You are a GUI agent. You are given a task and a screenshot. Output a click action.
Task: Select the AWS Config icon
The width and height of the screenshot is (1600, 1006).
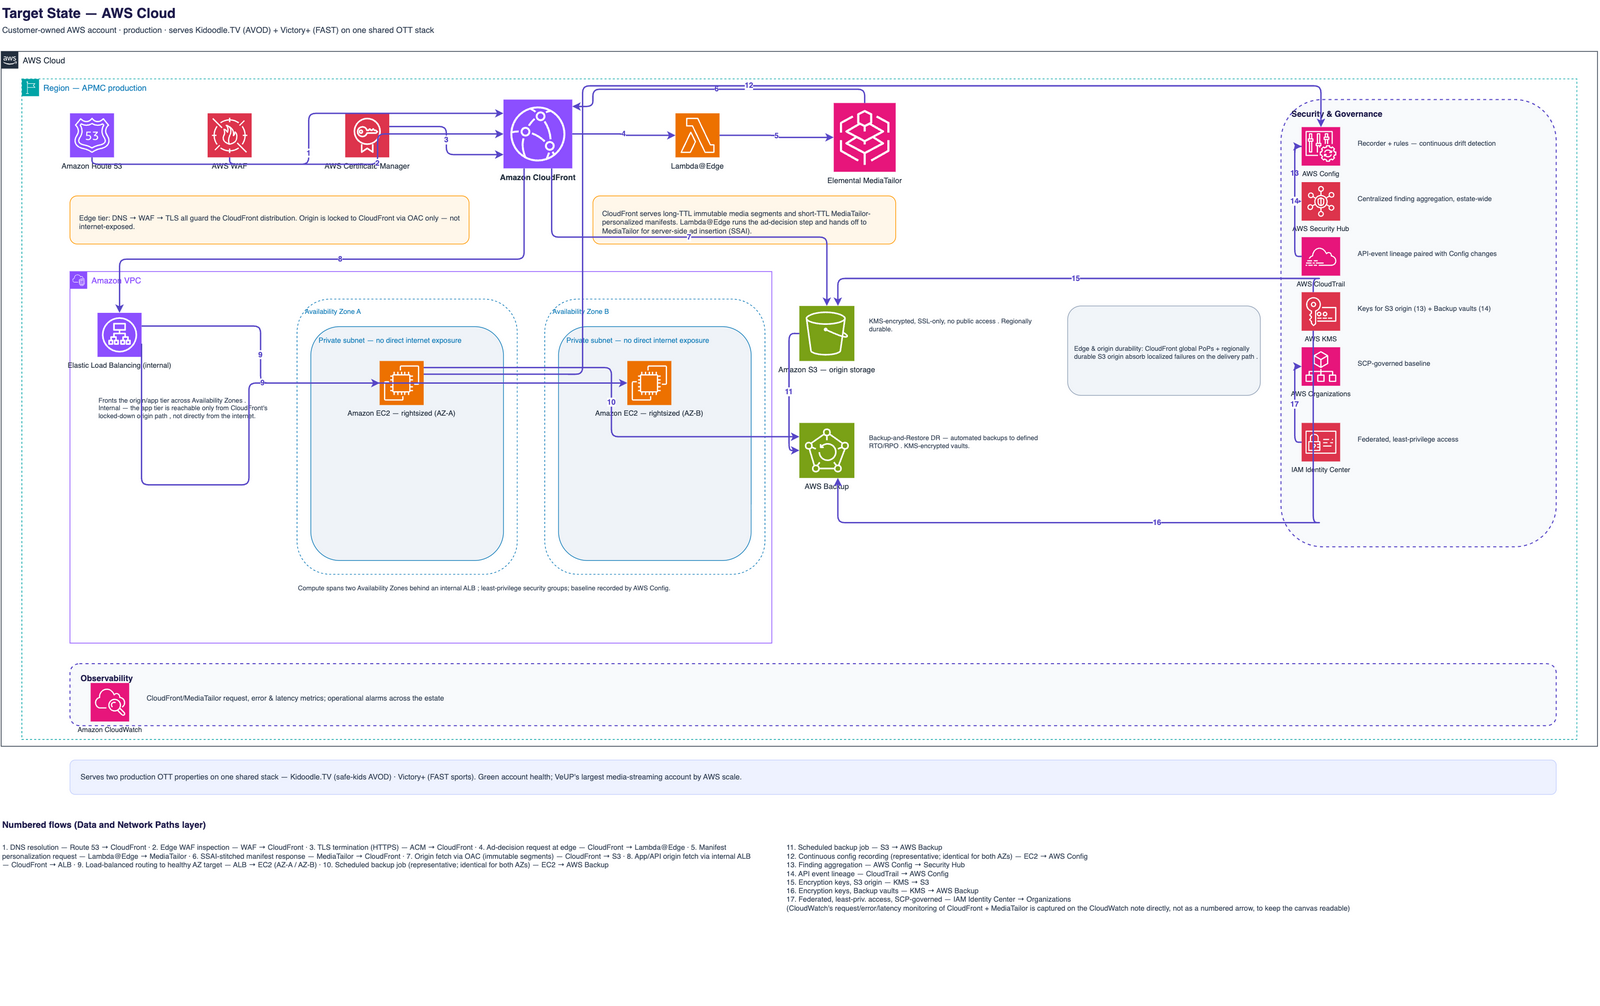tap(1321, 146)
